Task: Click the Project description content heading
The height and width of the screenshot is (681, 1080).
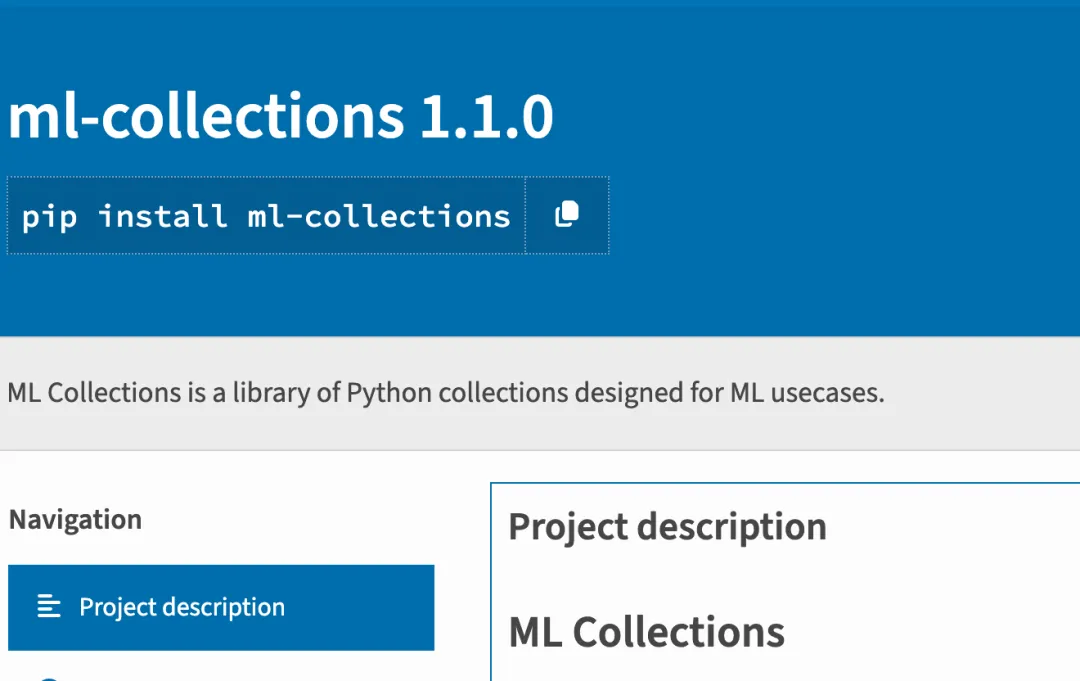Action: pyautogui.click(x=667, y=527)
